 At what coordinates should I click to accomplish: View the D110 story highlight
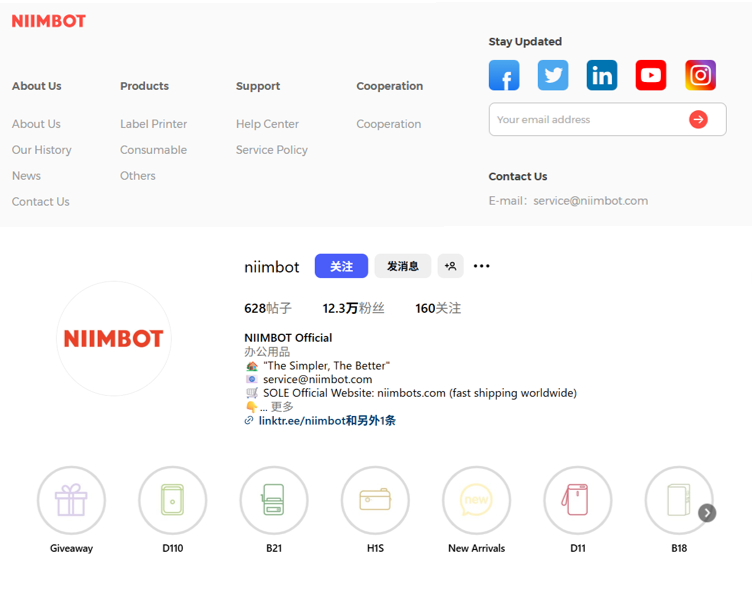(173, 501)
